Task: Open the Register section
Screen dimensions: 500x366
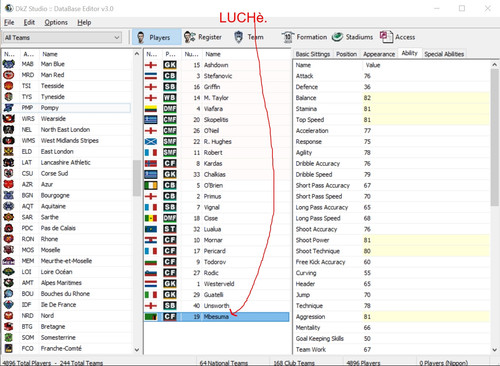Action: pyautogui.click(x=202, y=37)
